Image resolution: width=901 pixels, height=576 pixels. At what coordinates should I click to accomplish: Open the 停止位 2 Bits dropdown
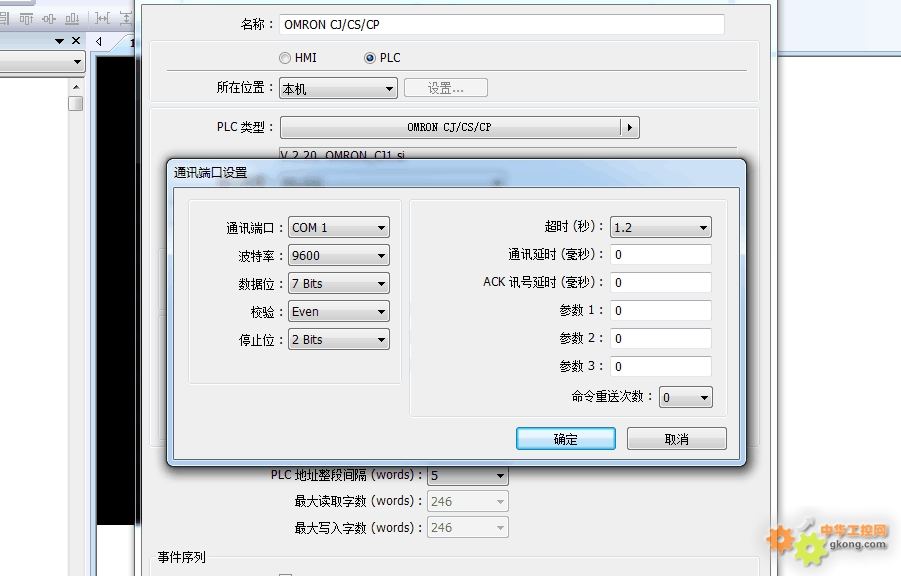[x=338, y=339]
